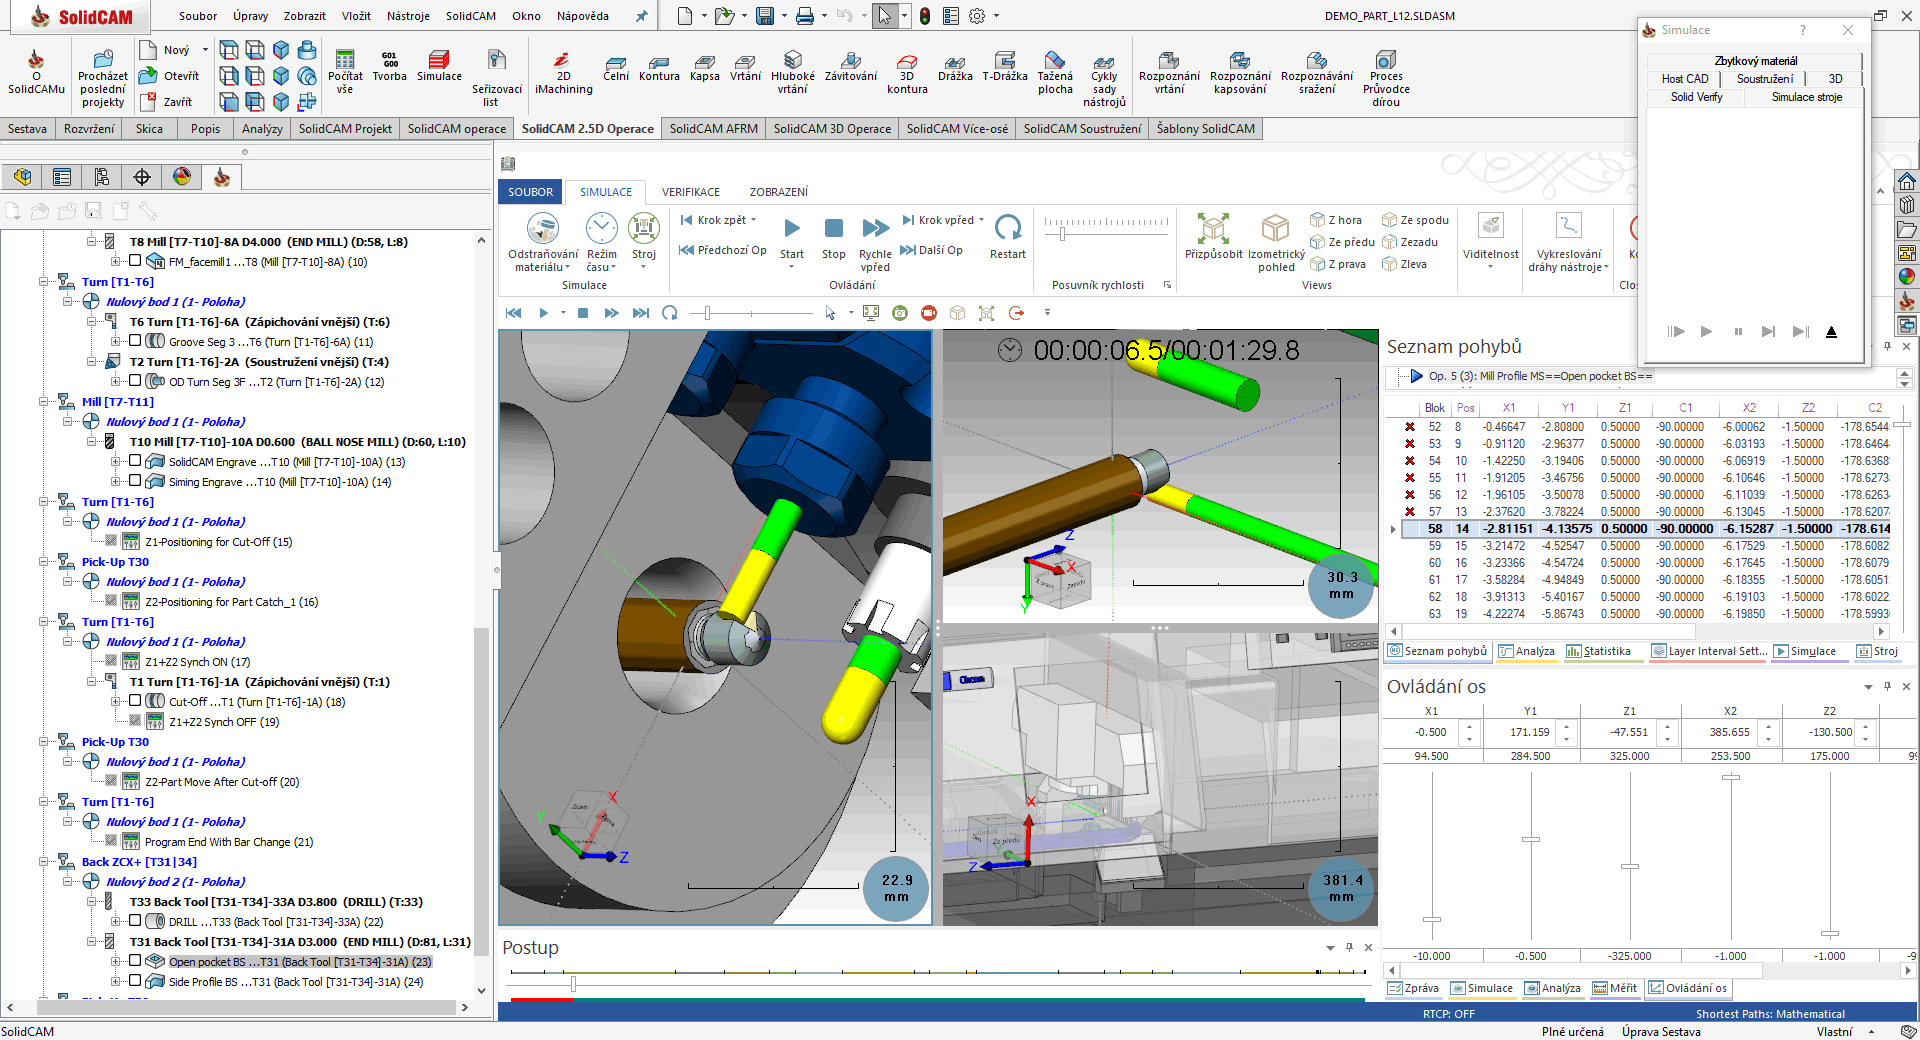Open the Nástroje menu
This screenshot has height=1040, width=1920.
[x=408, y=16]
